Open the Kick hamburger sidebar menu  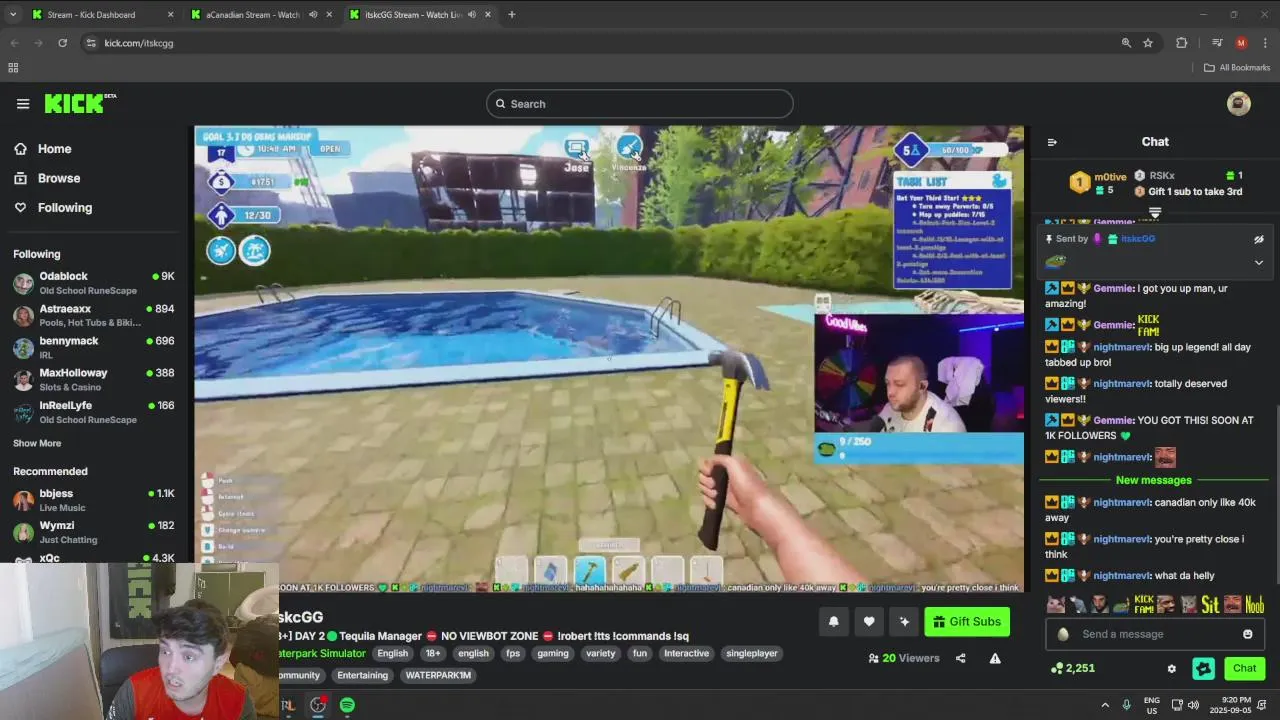(23, 104)
